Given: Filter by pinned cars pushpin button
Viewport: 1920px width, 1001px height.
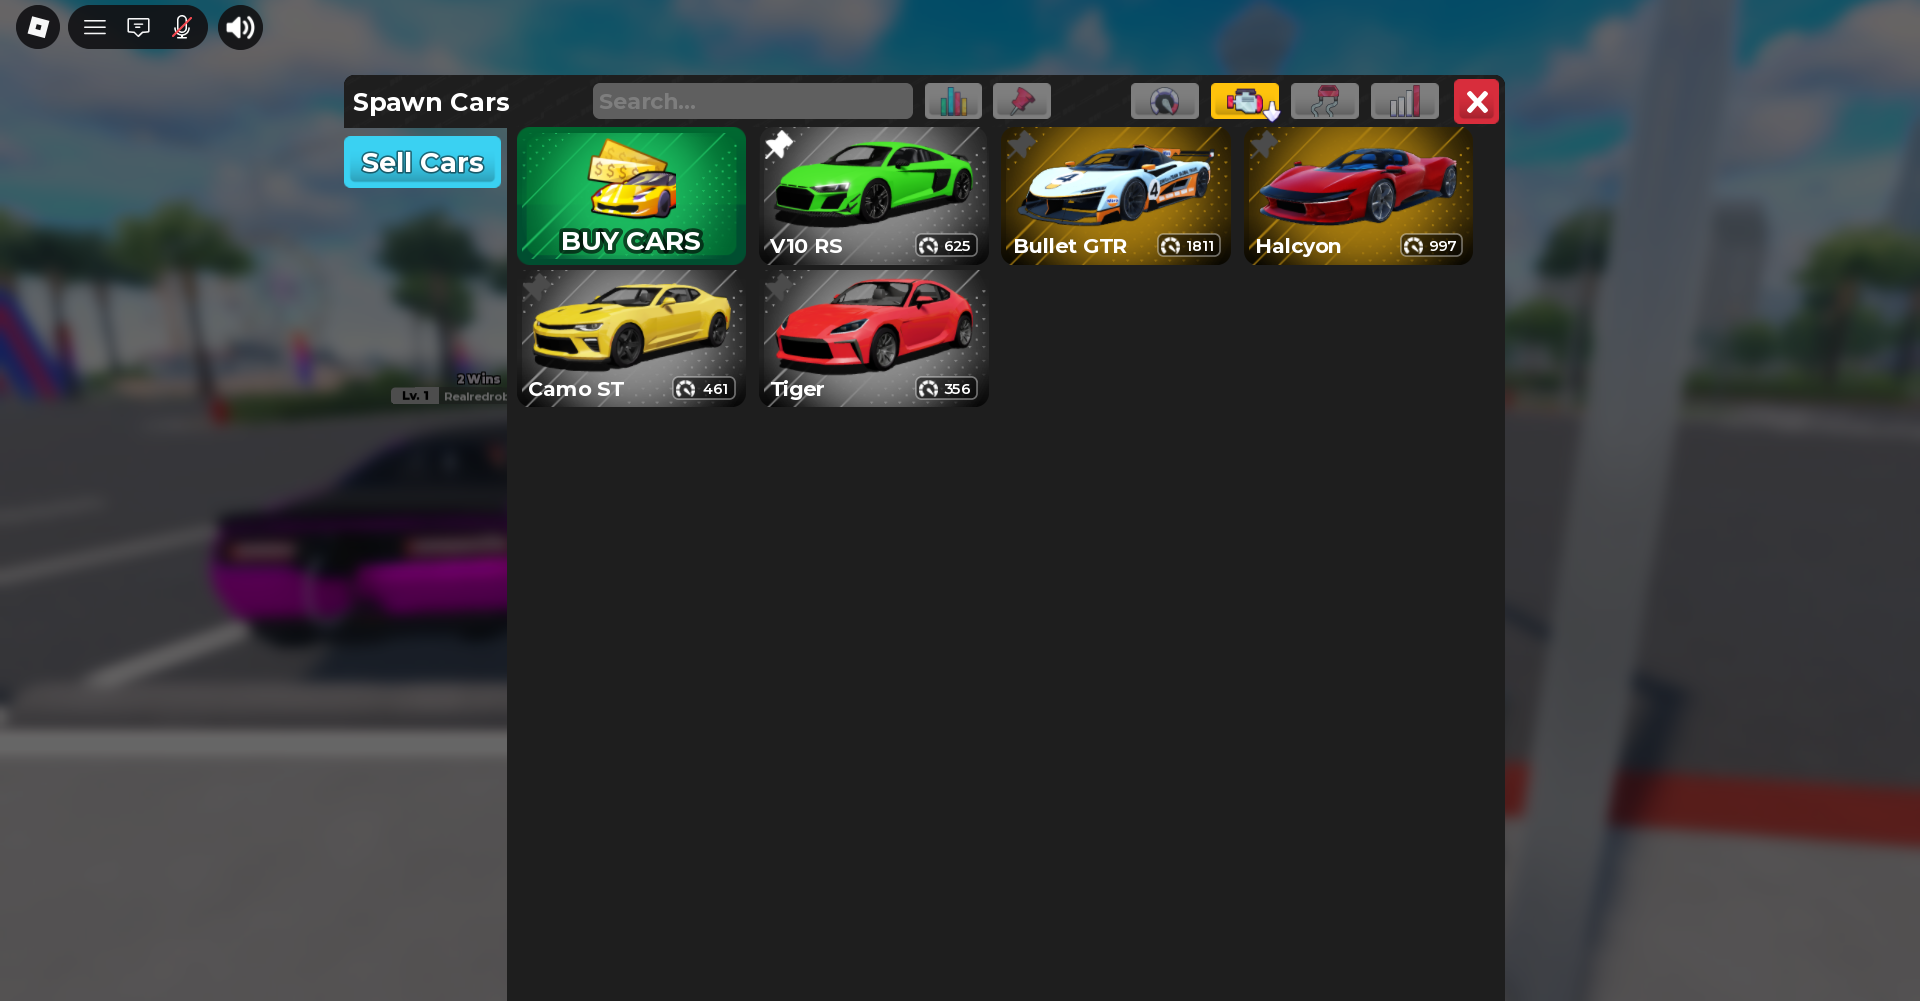Looking at the screenshot, I should [x=1022, y=101].
